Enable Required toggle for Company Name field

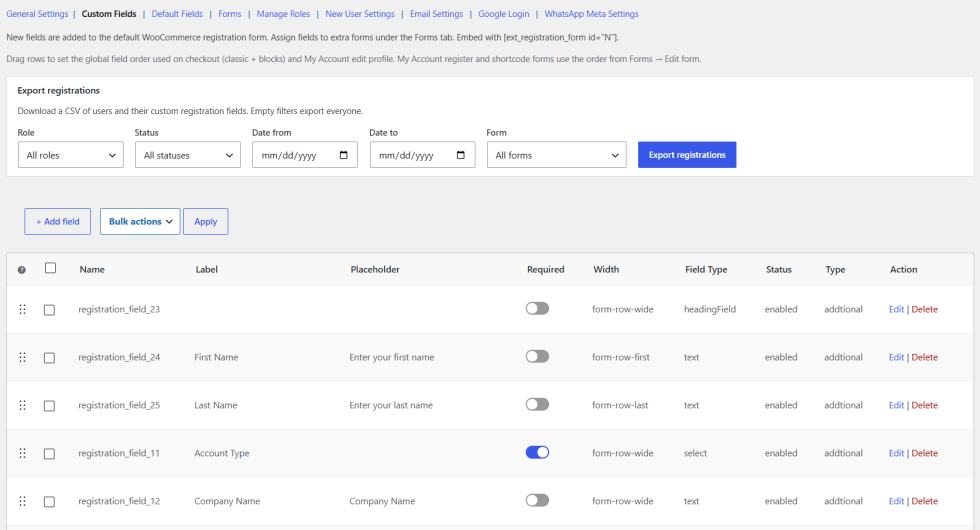pos(538,500)
